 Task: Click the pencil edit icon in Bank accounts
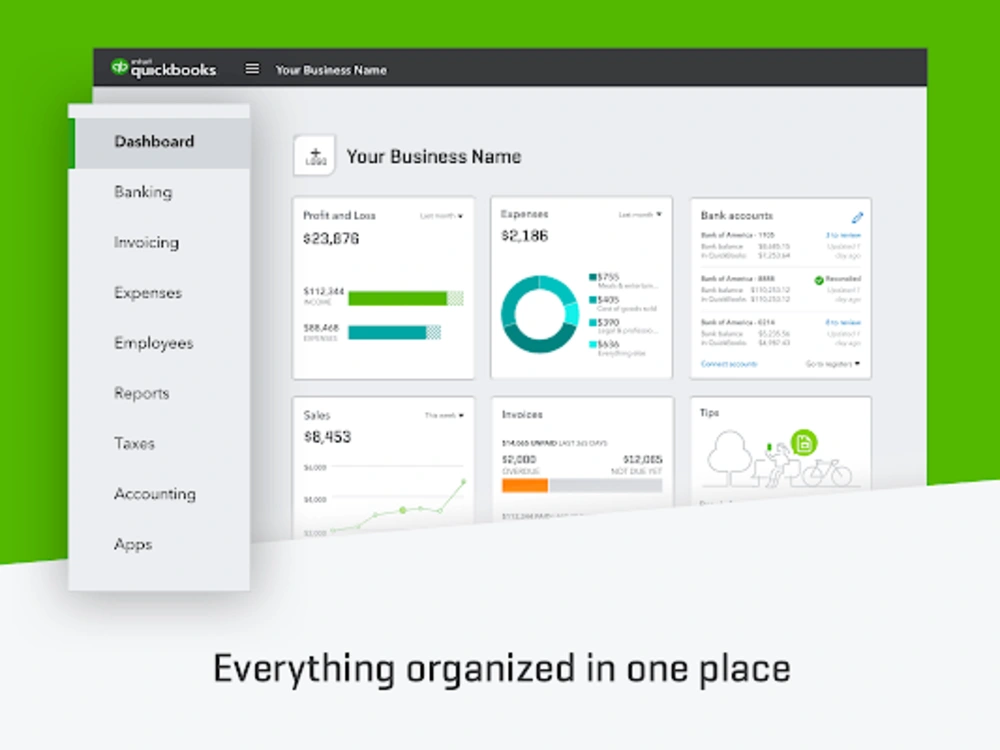[857, 217]
